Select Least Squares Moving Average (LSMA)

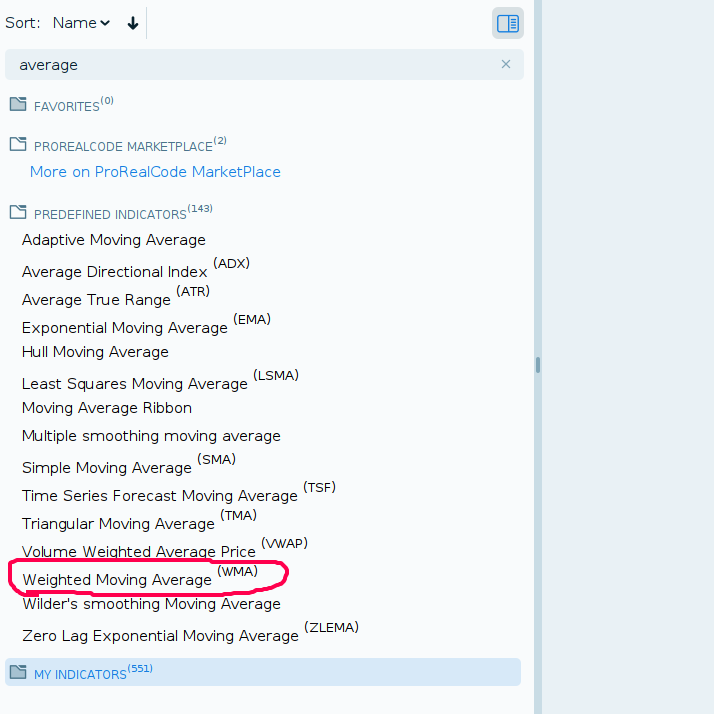[160, 381]
